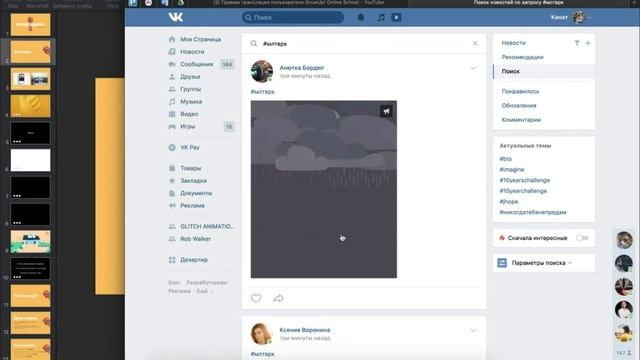Viewport: 640px width, 360px height.
Task: Click the home icon next to Моя Страница
Action: point(172,39)
